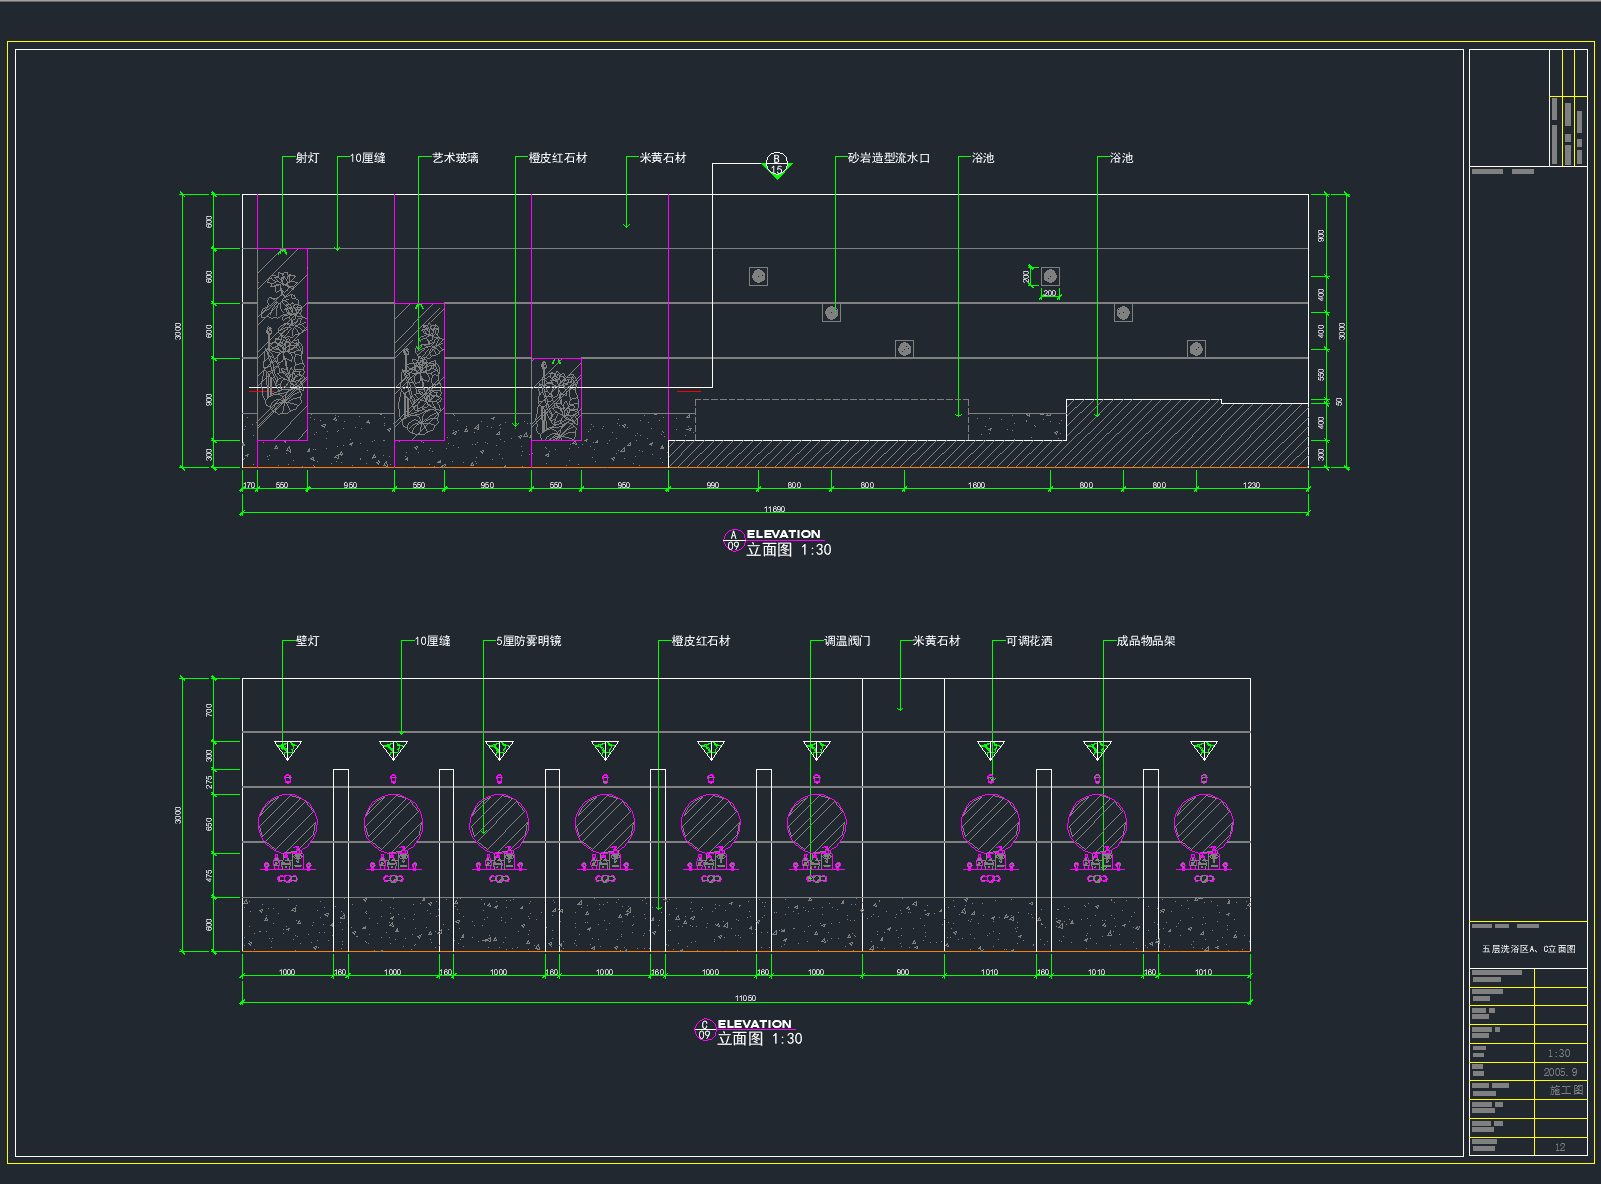Click 米黄石材 label in the bottom elevation
1601x1184 pixels.
[936, 641]
